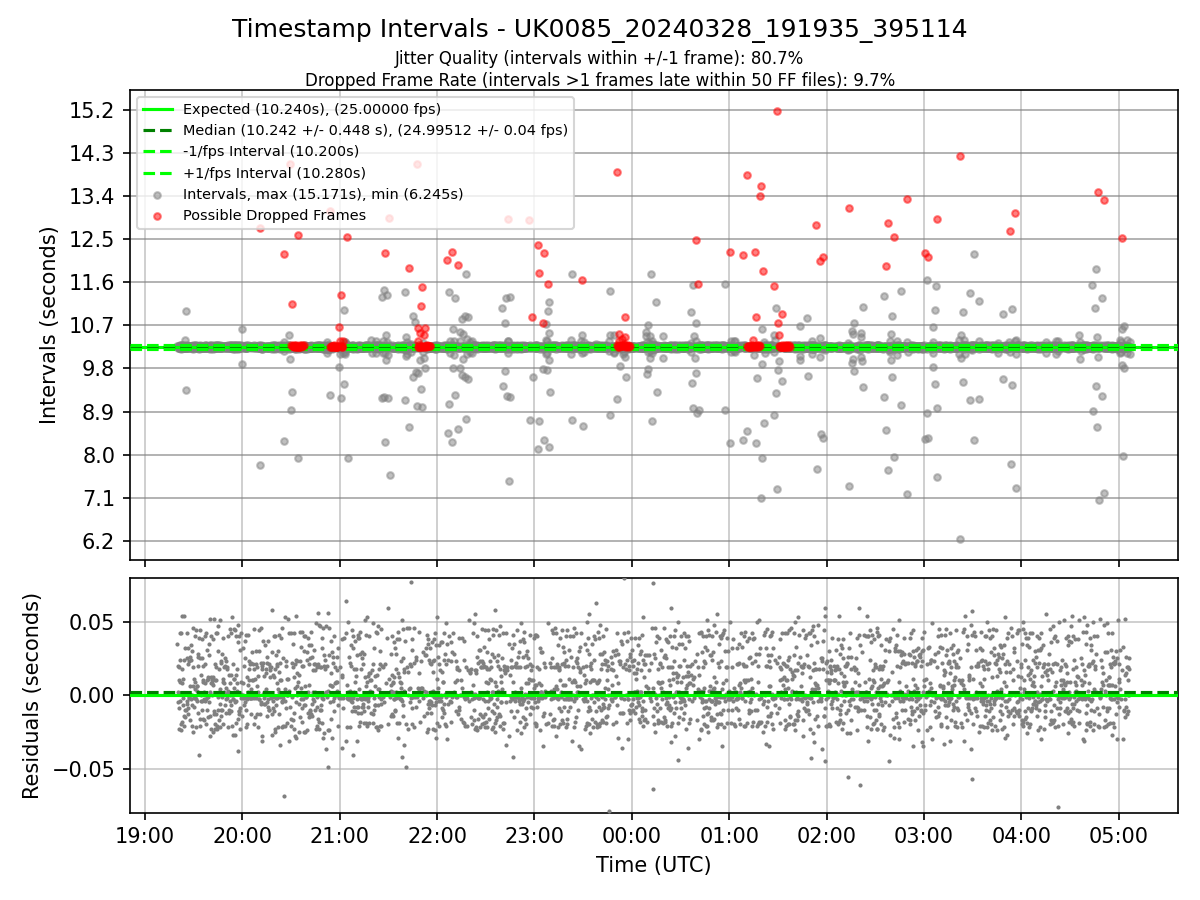The height and width of the screenshot is (900, 1200).
Task: Click the residuals tick label '0.00'
Action: (x=92, y=695)
